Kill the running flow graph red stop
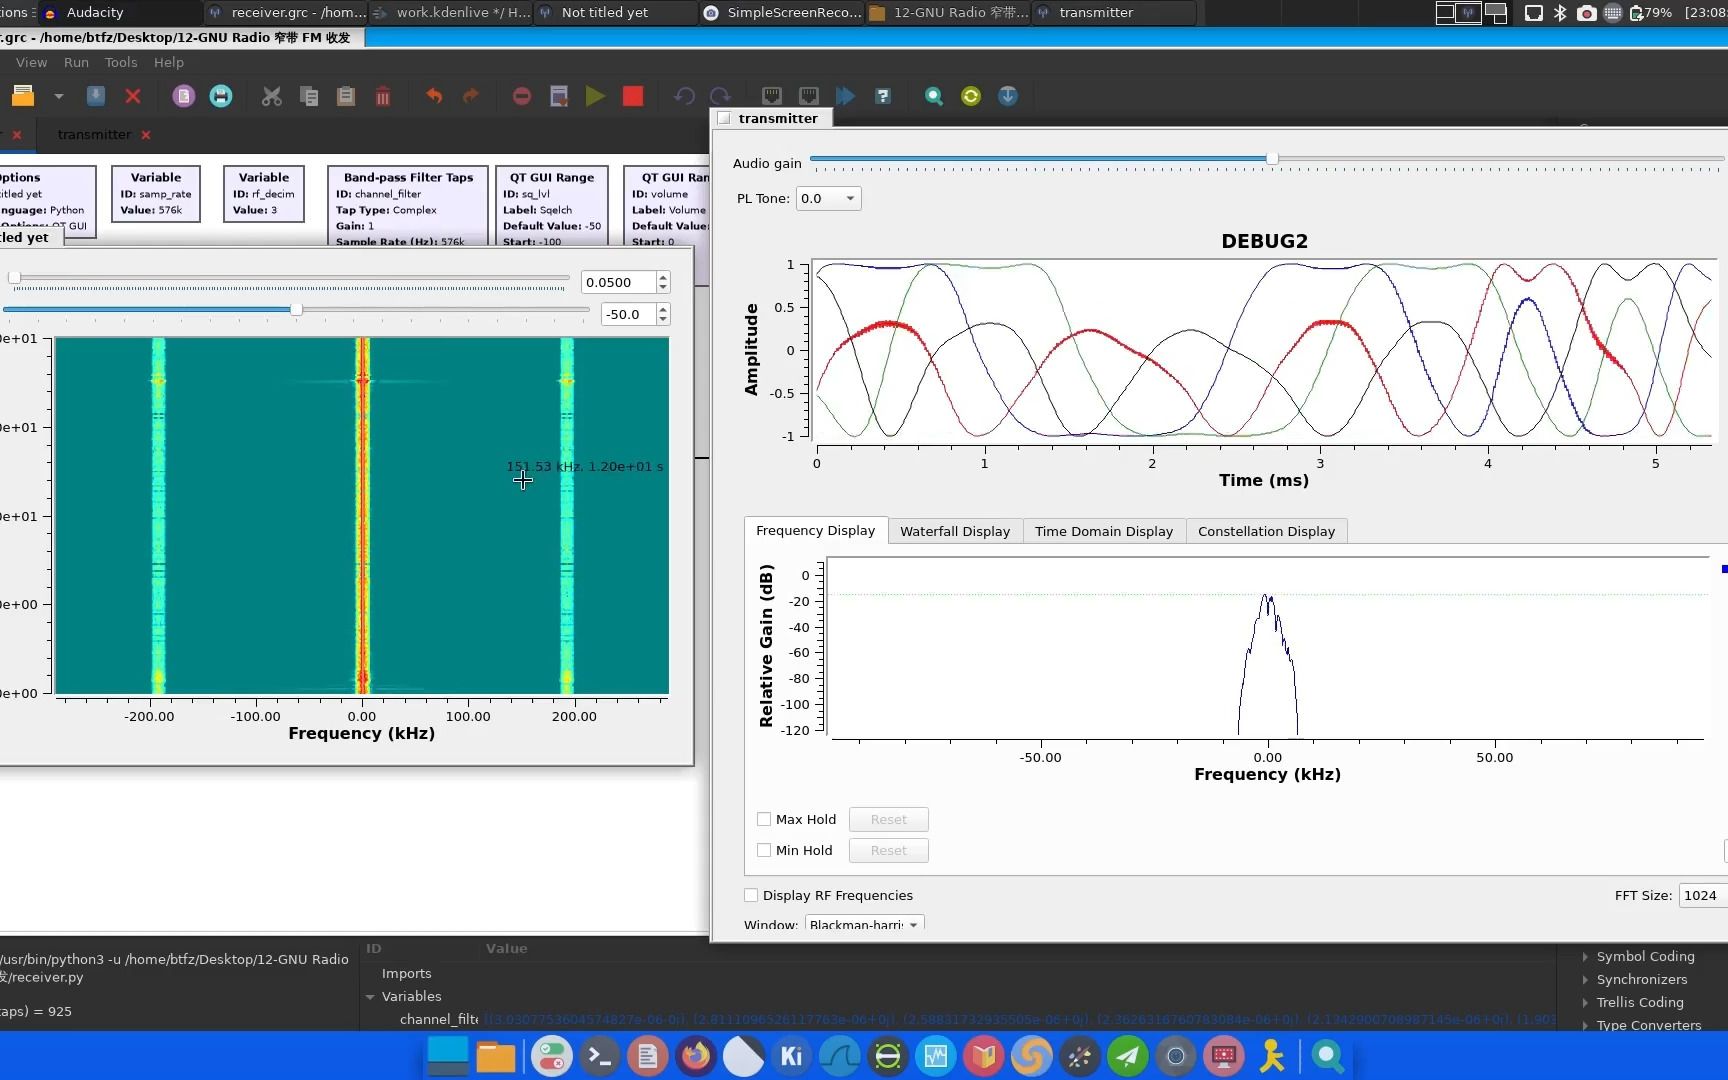Screen dimensions: 1728x1080 633,96
